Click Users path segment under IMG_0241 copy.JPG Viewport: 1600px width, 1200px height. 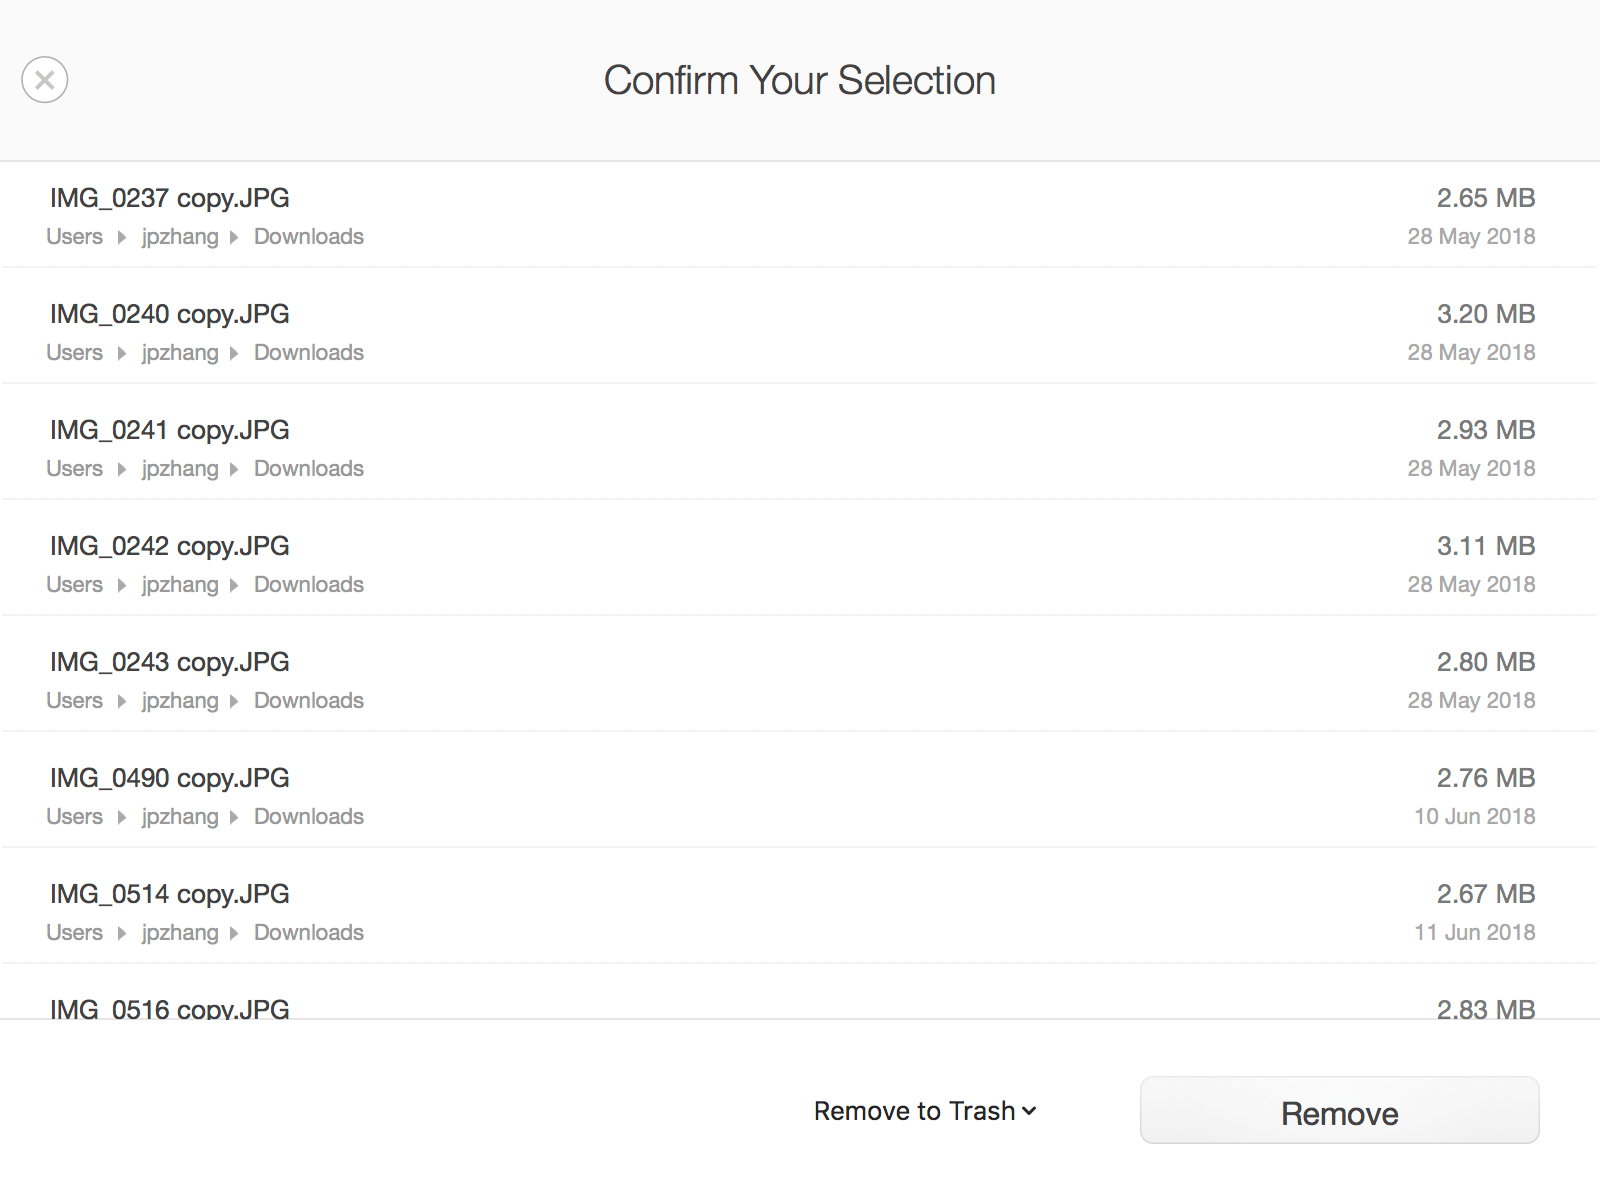(x=75, y=469)
